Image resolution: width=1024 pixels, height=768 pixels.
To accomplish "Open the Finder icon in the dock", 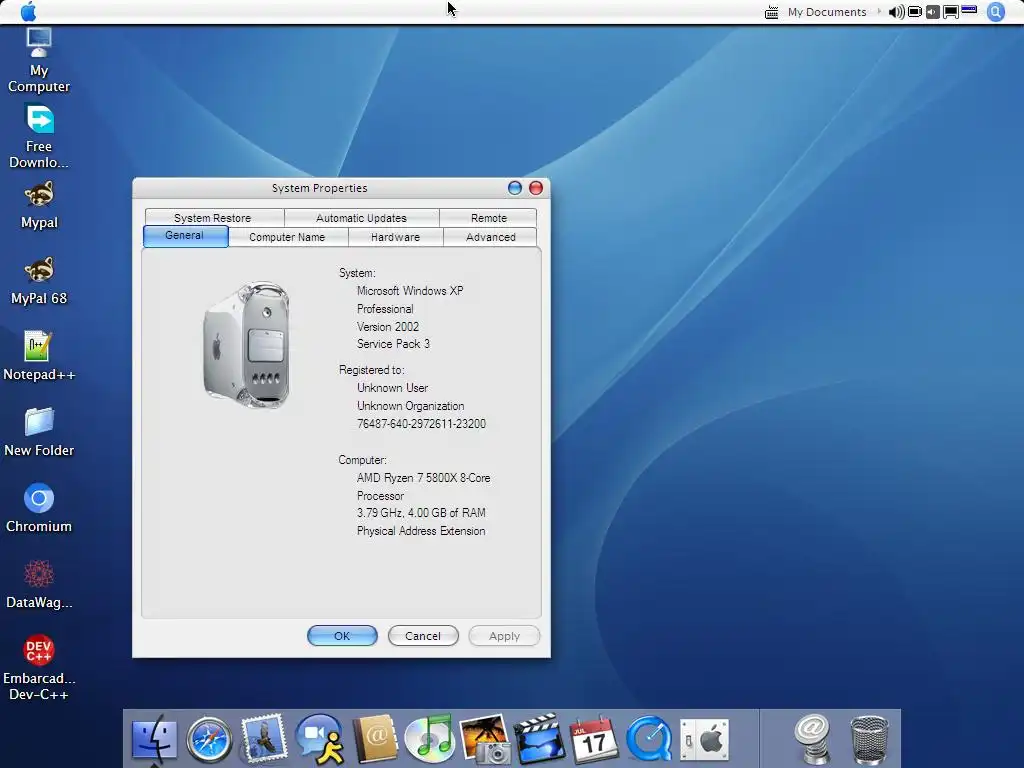I will [154, 740].
